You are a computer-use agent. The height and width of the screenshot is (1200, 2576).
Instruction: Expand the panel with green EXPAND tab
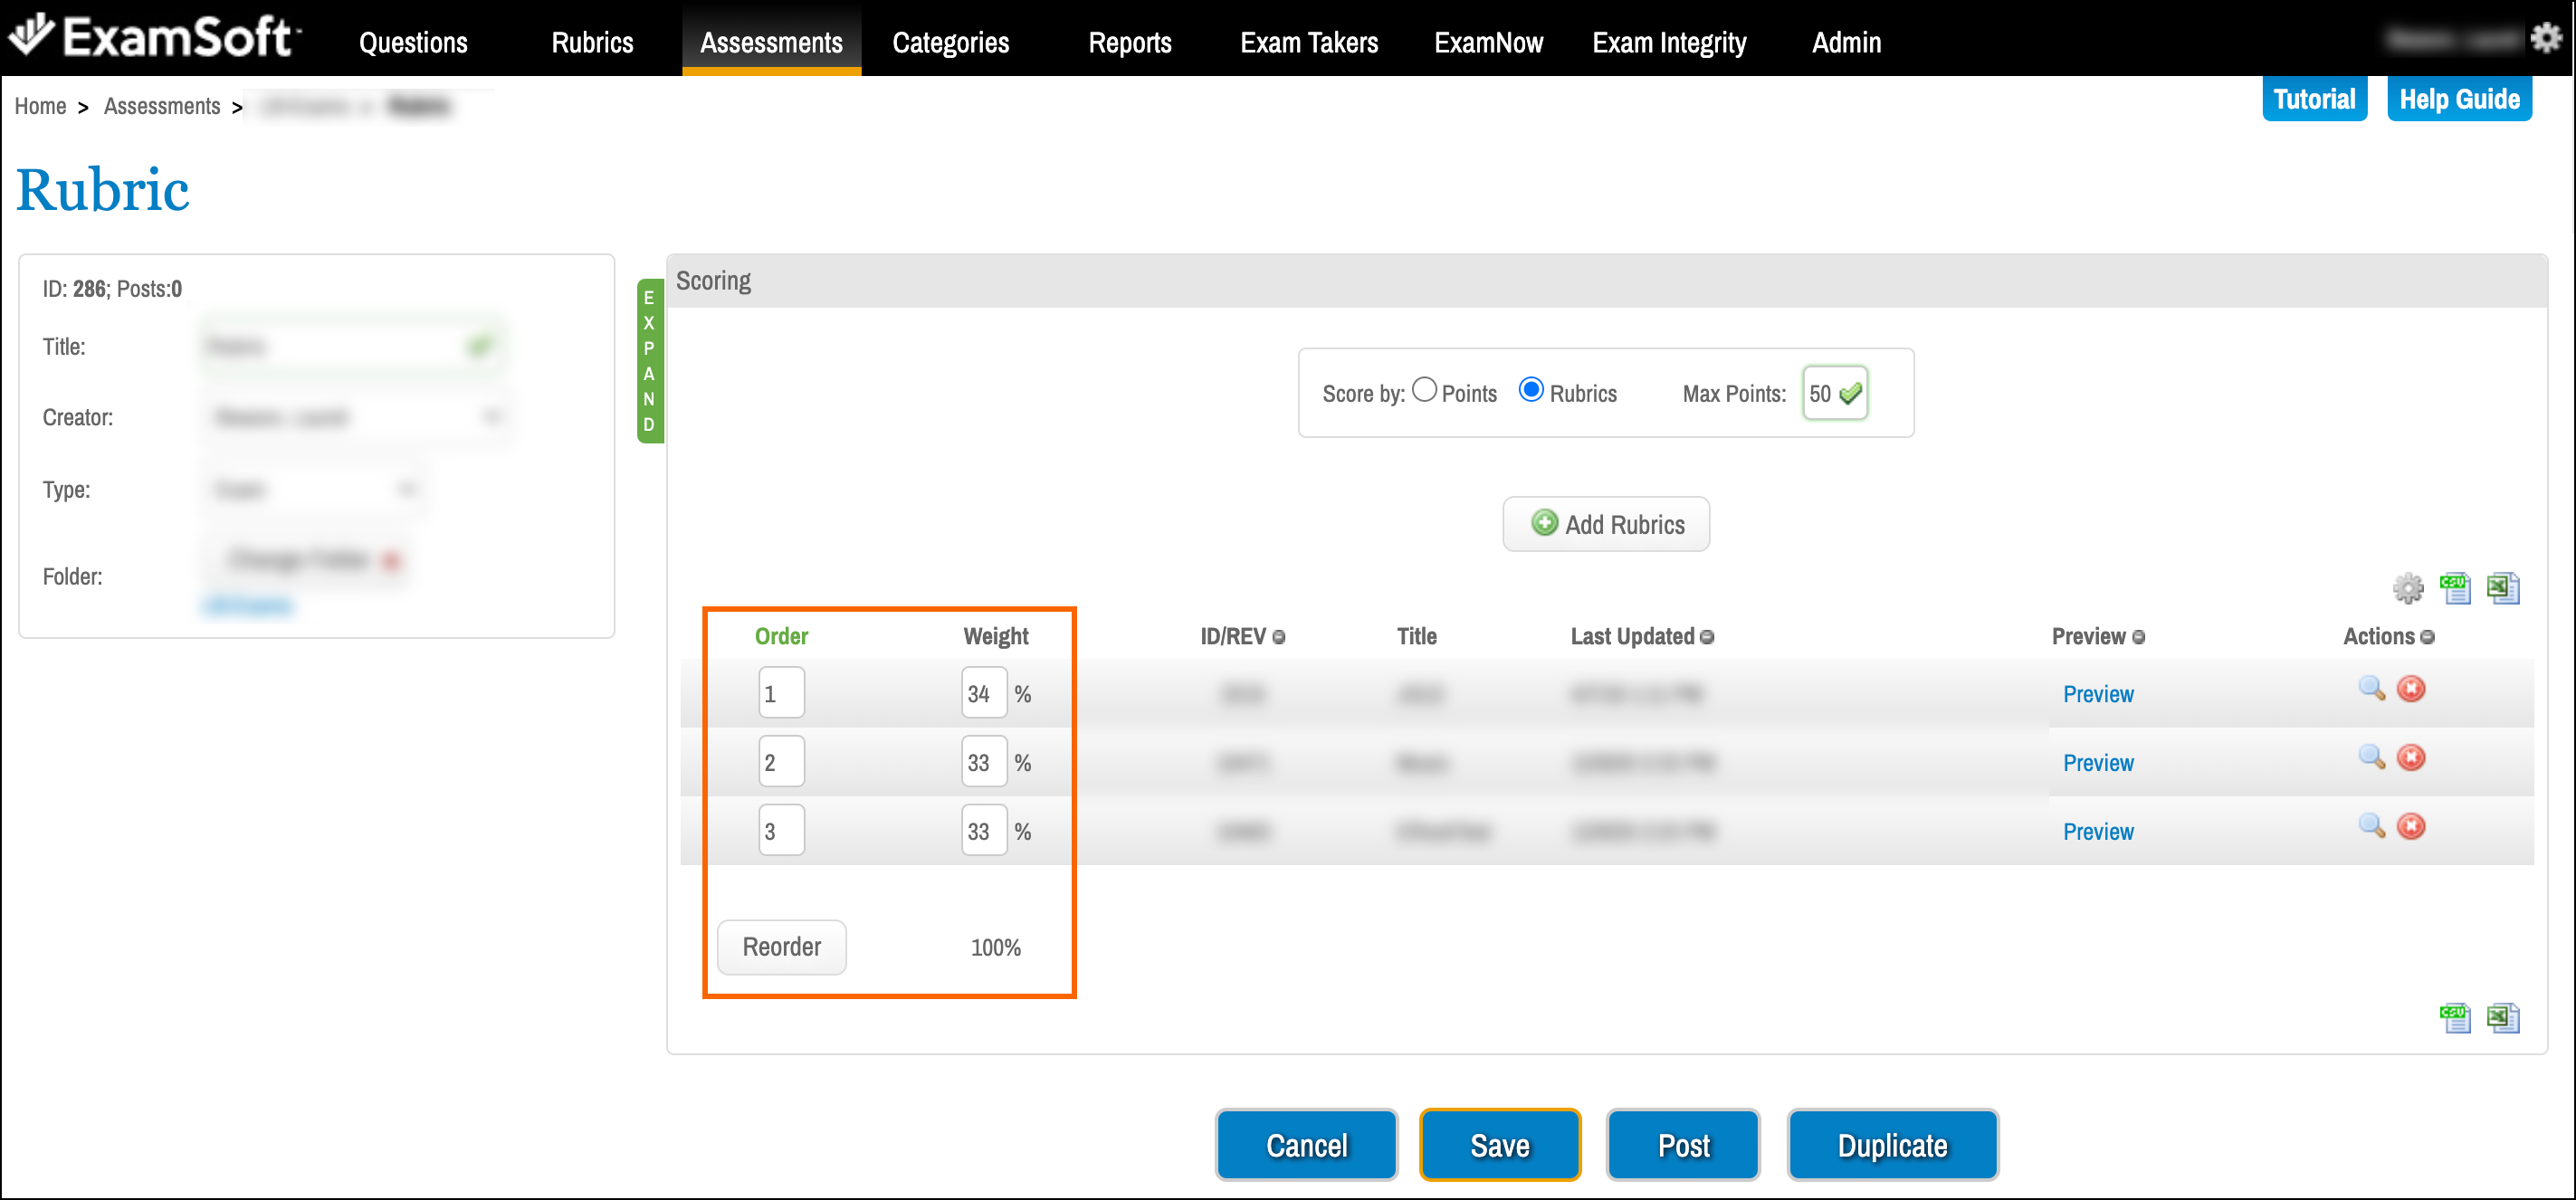(x=649, y=361)
